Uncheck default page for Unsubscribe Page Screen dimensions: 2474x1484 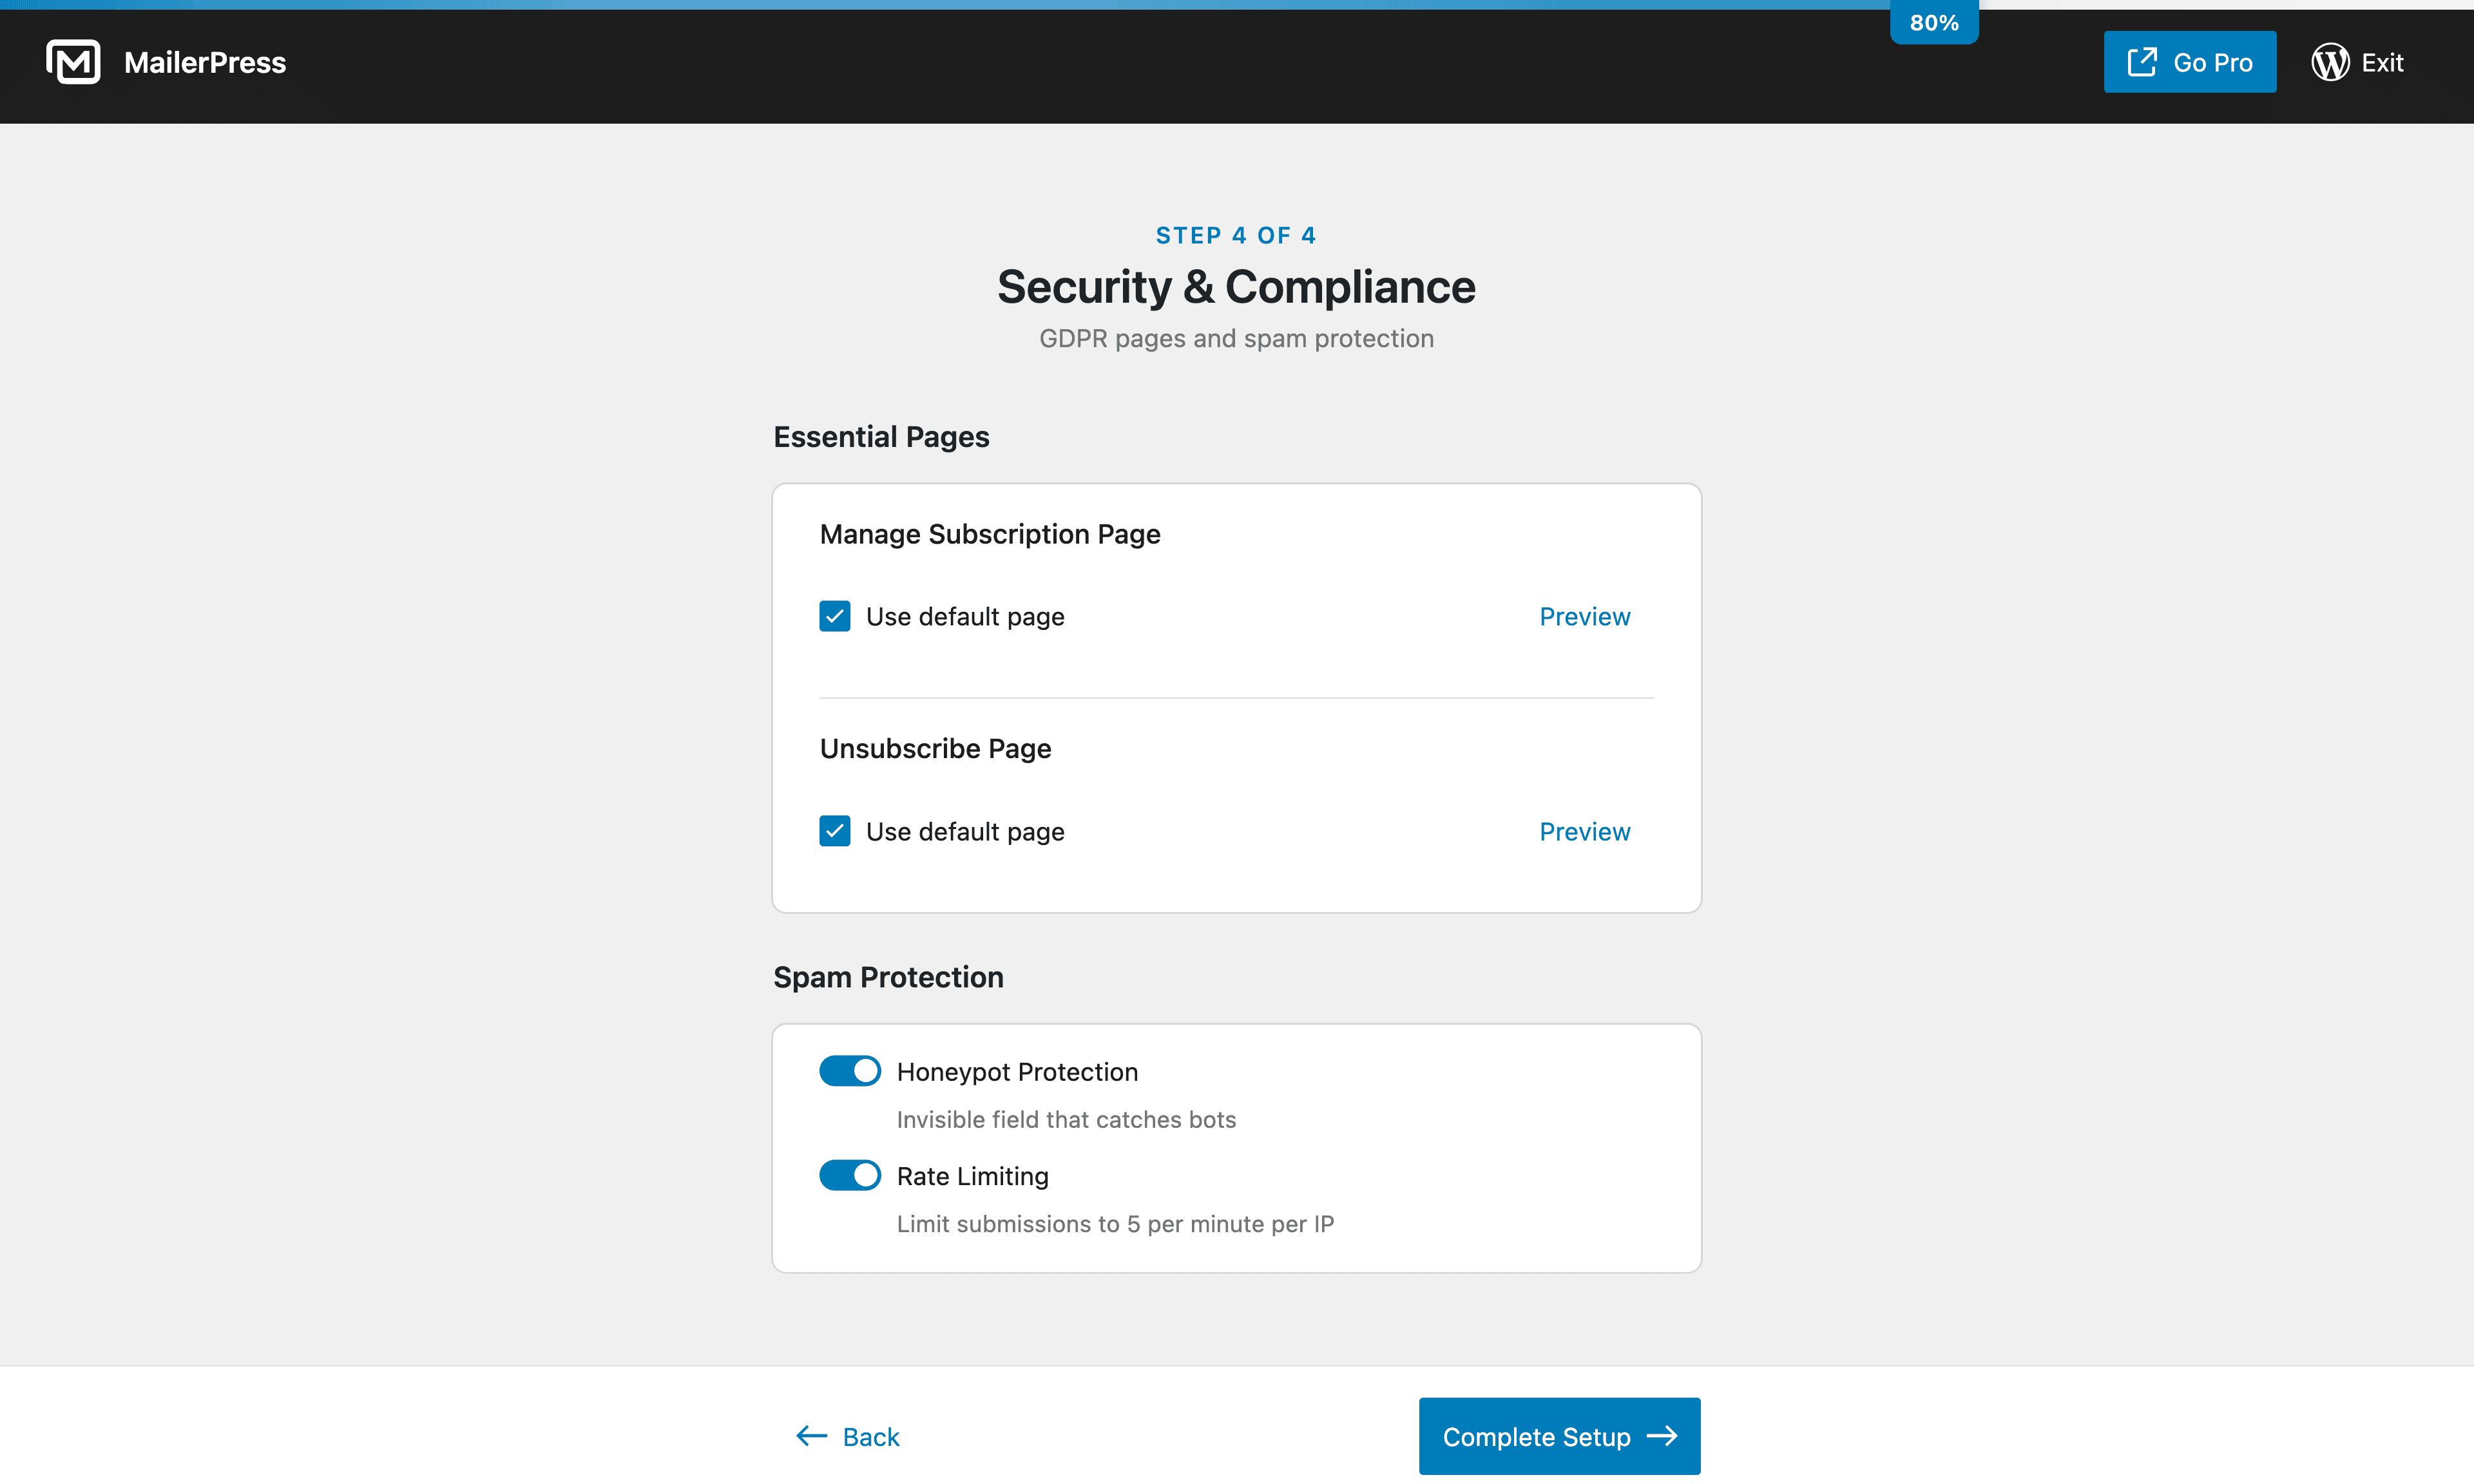point(835,831)
